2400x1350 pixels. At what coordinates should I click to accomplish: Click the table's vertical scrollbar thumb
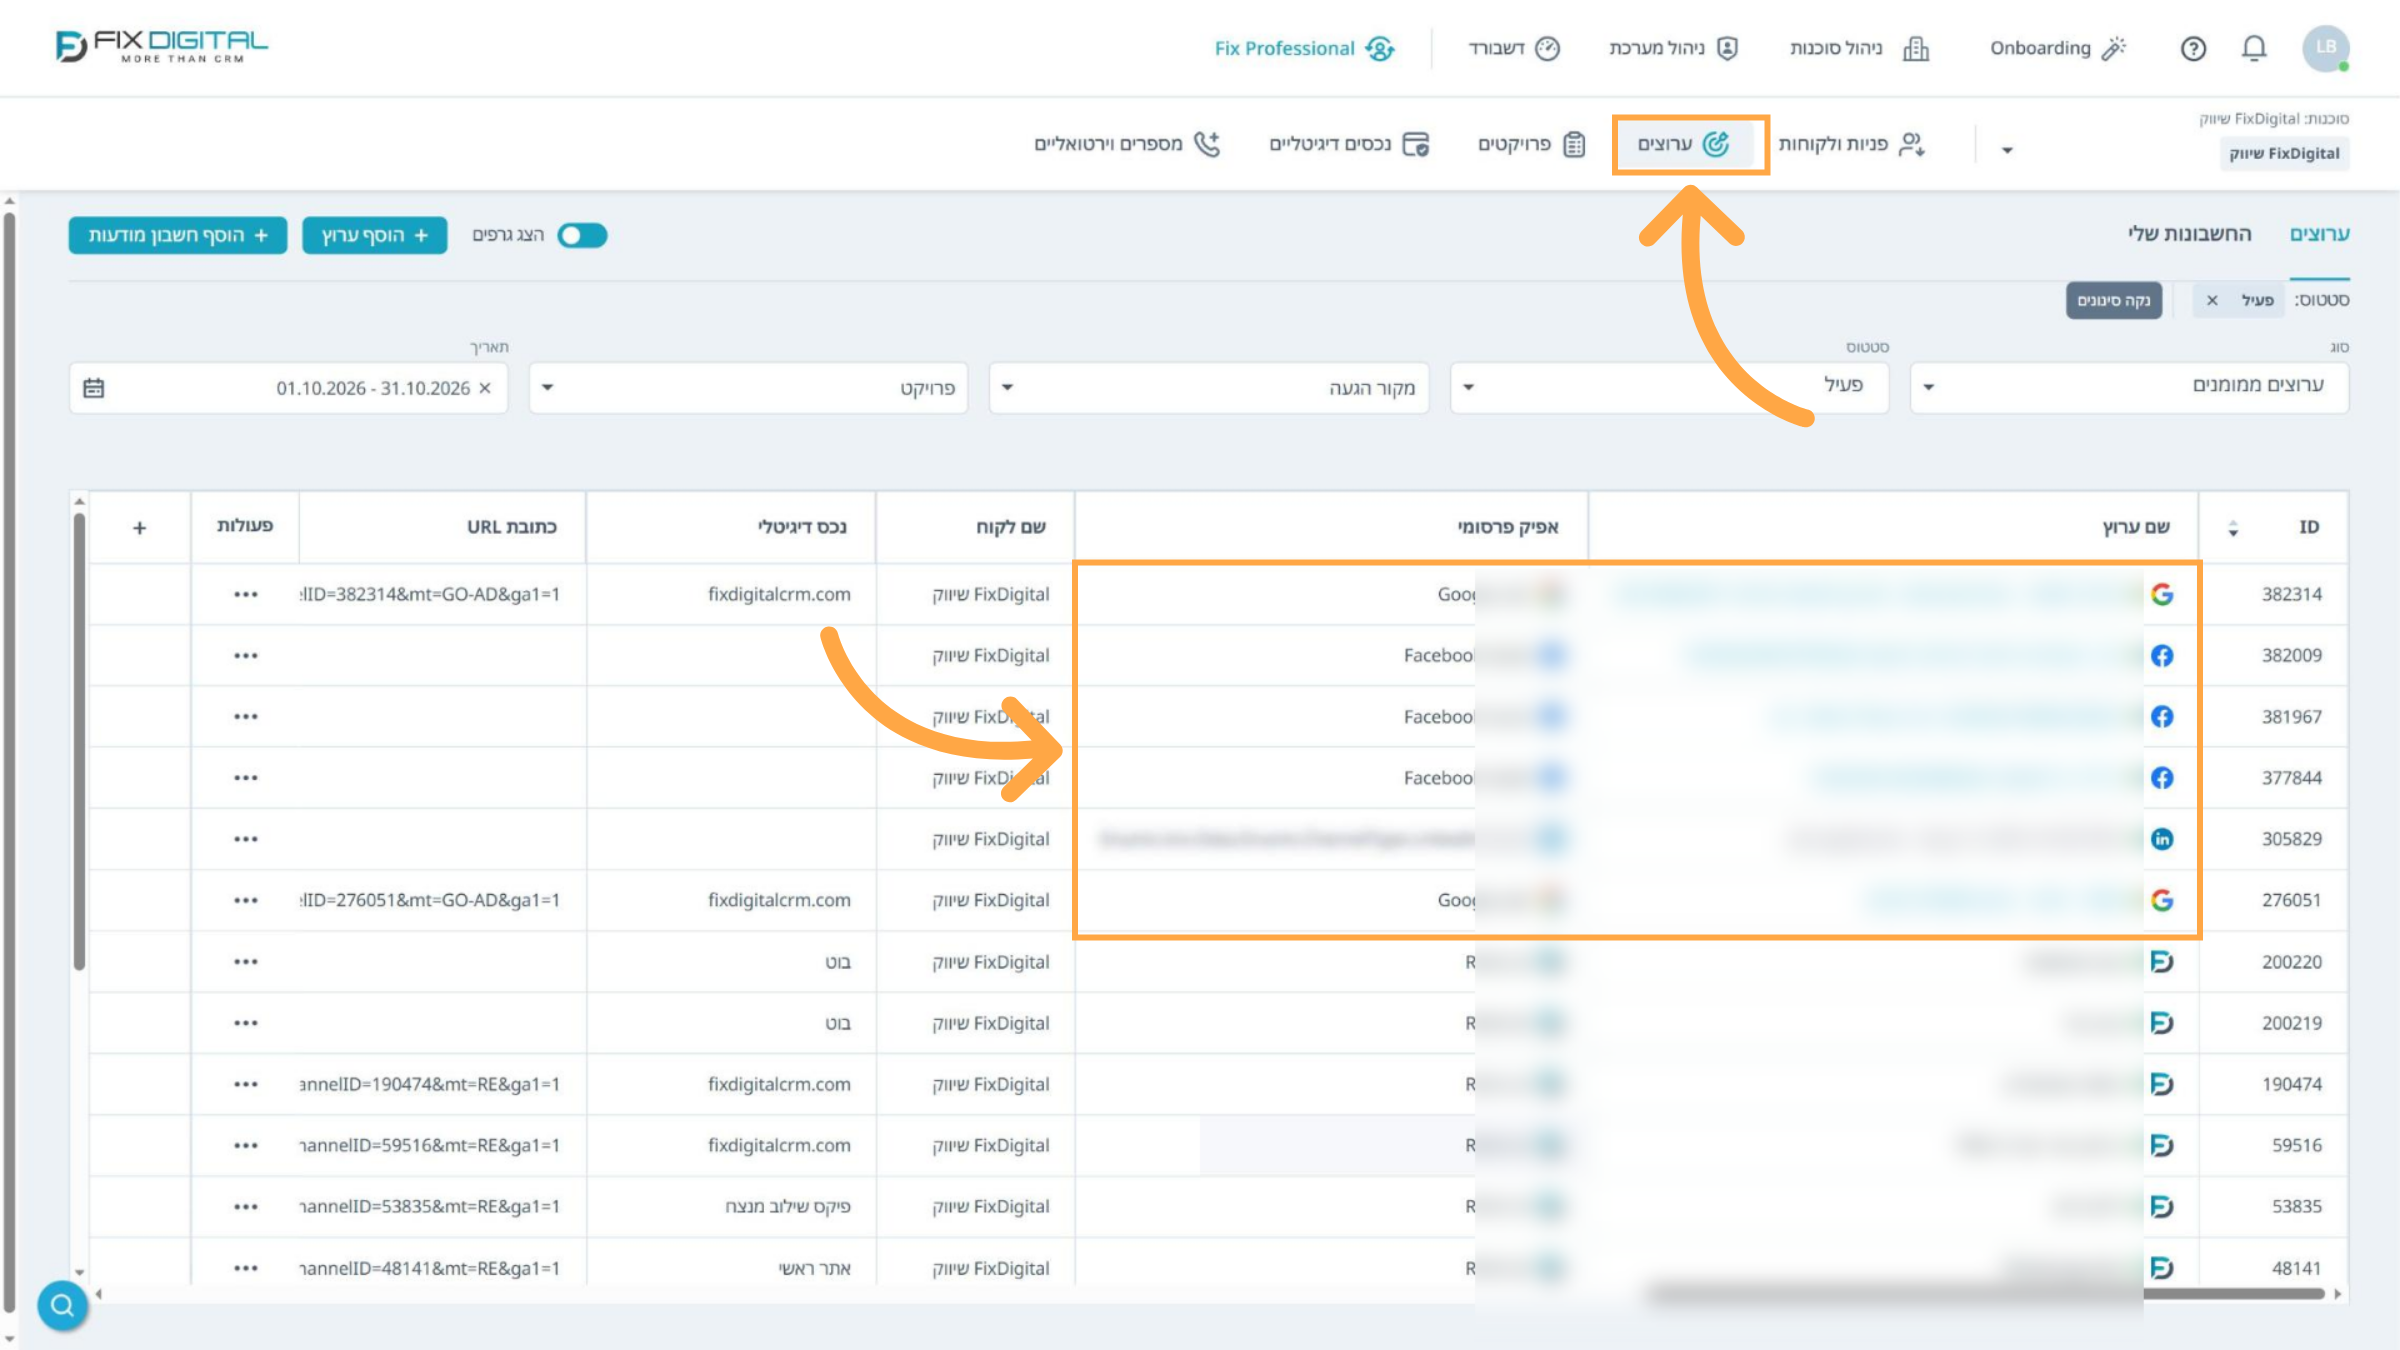[x=79, y=740]
